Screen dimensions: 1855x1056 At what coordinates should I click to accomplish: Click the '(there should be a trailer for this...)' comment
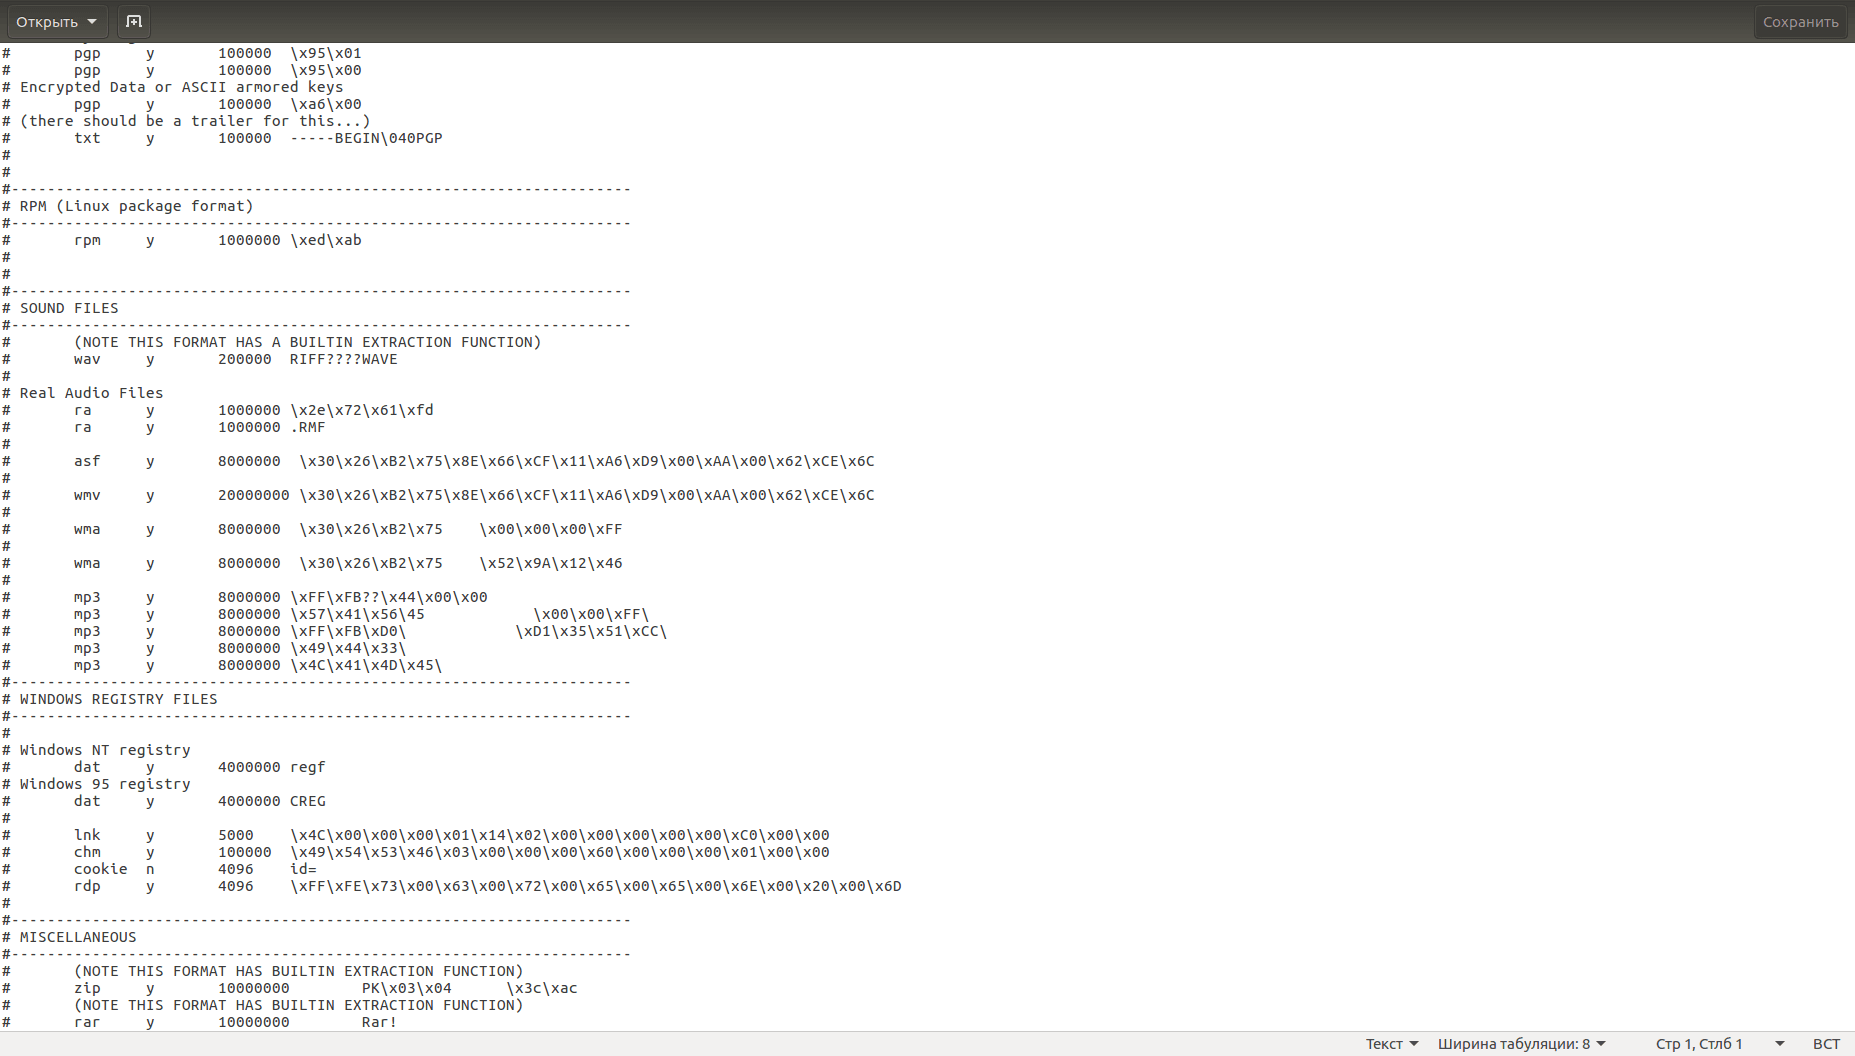tap(195, 121)
